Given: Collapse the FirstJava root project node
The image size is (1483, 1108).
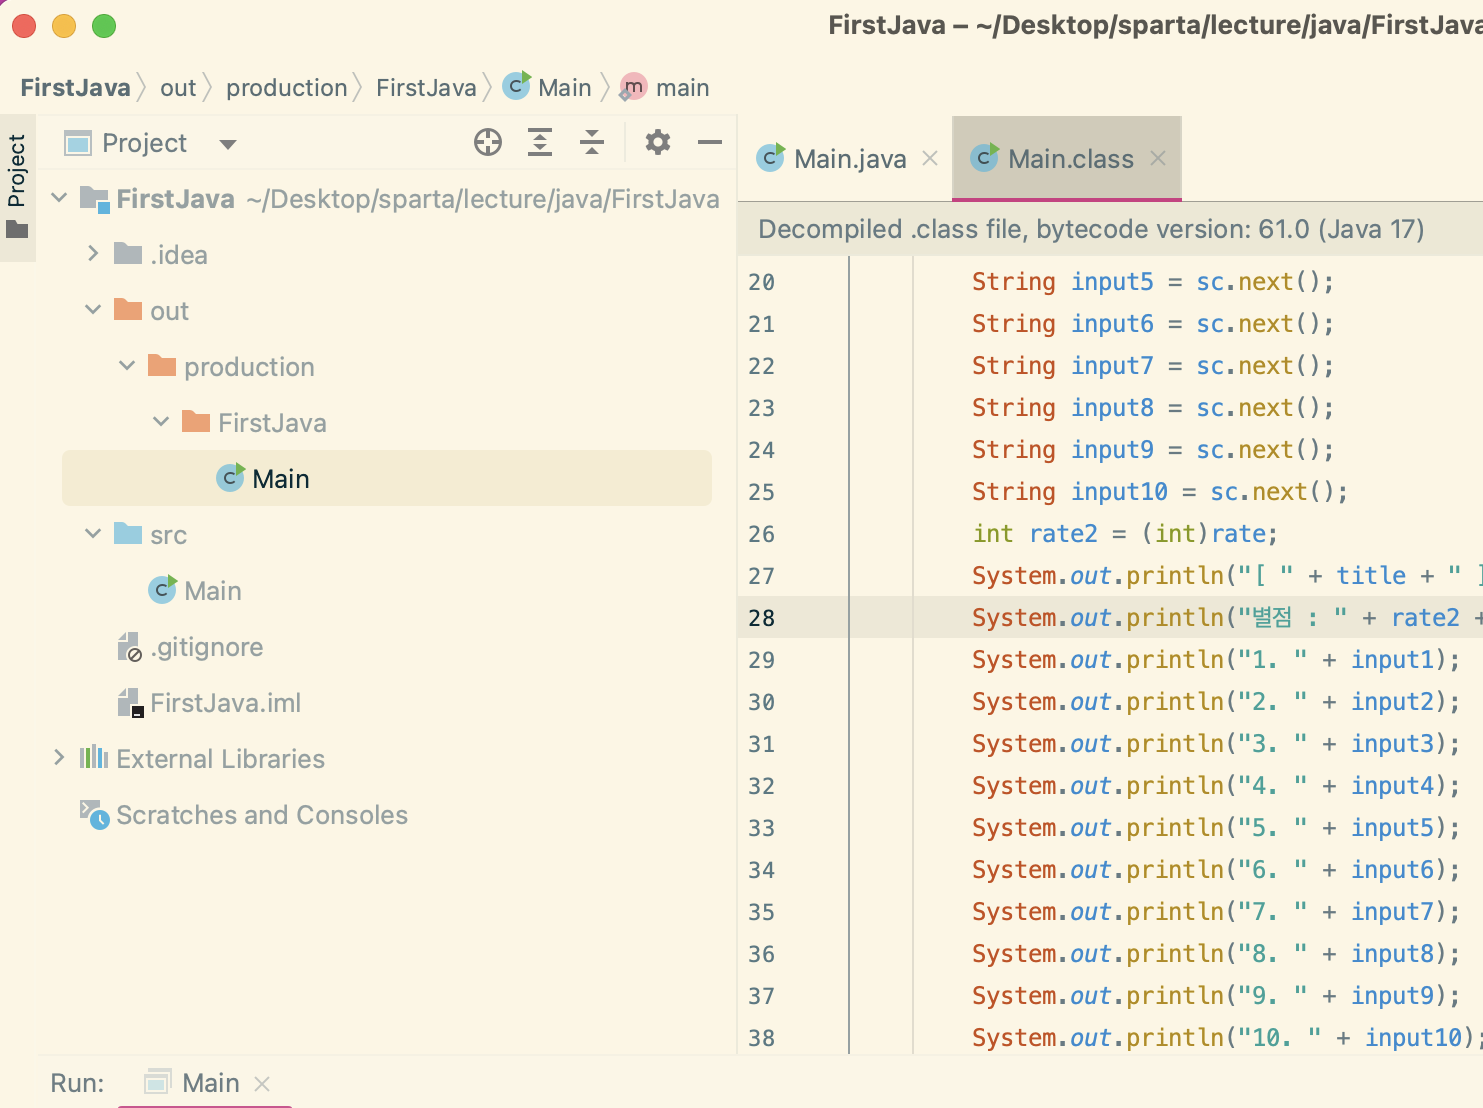Looking at the screenshot, I should [60, 198].
